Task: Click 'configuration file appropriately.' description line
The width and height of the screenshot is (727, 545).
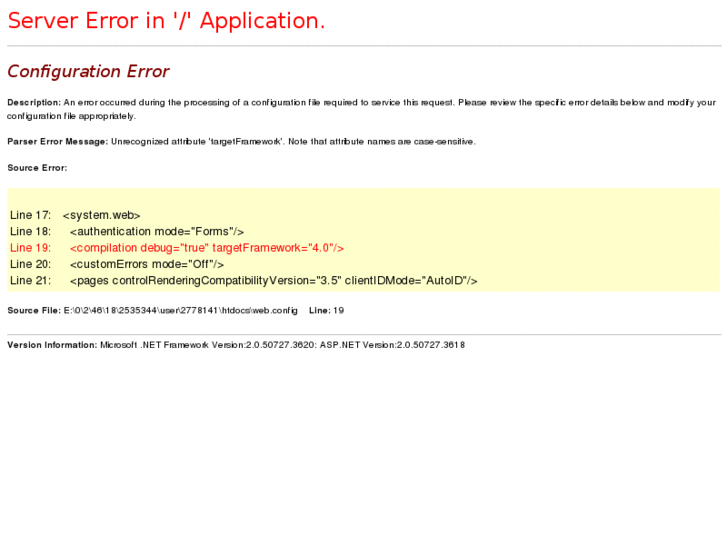Action: click(71, 116)
